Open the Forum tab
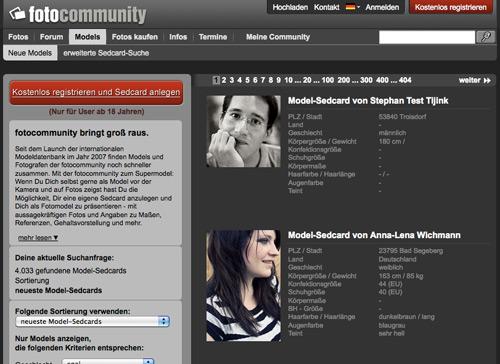 click(x=52, y=37)
